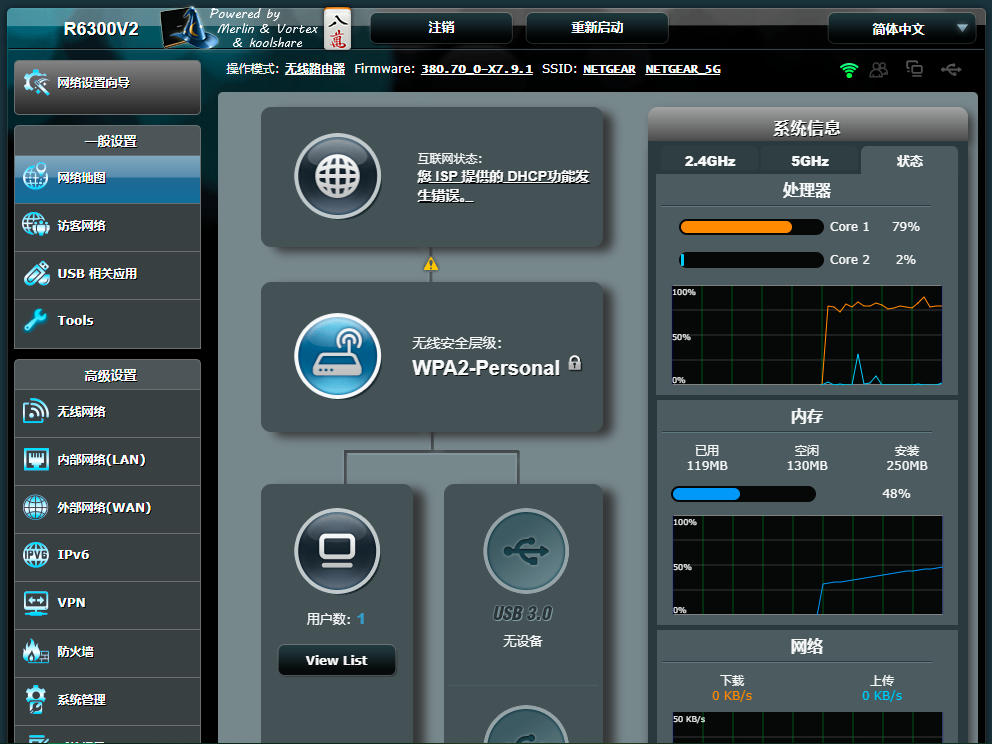Click the 注销 logout button

[441, 28]
